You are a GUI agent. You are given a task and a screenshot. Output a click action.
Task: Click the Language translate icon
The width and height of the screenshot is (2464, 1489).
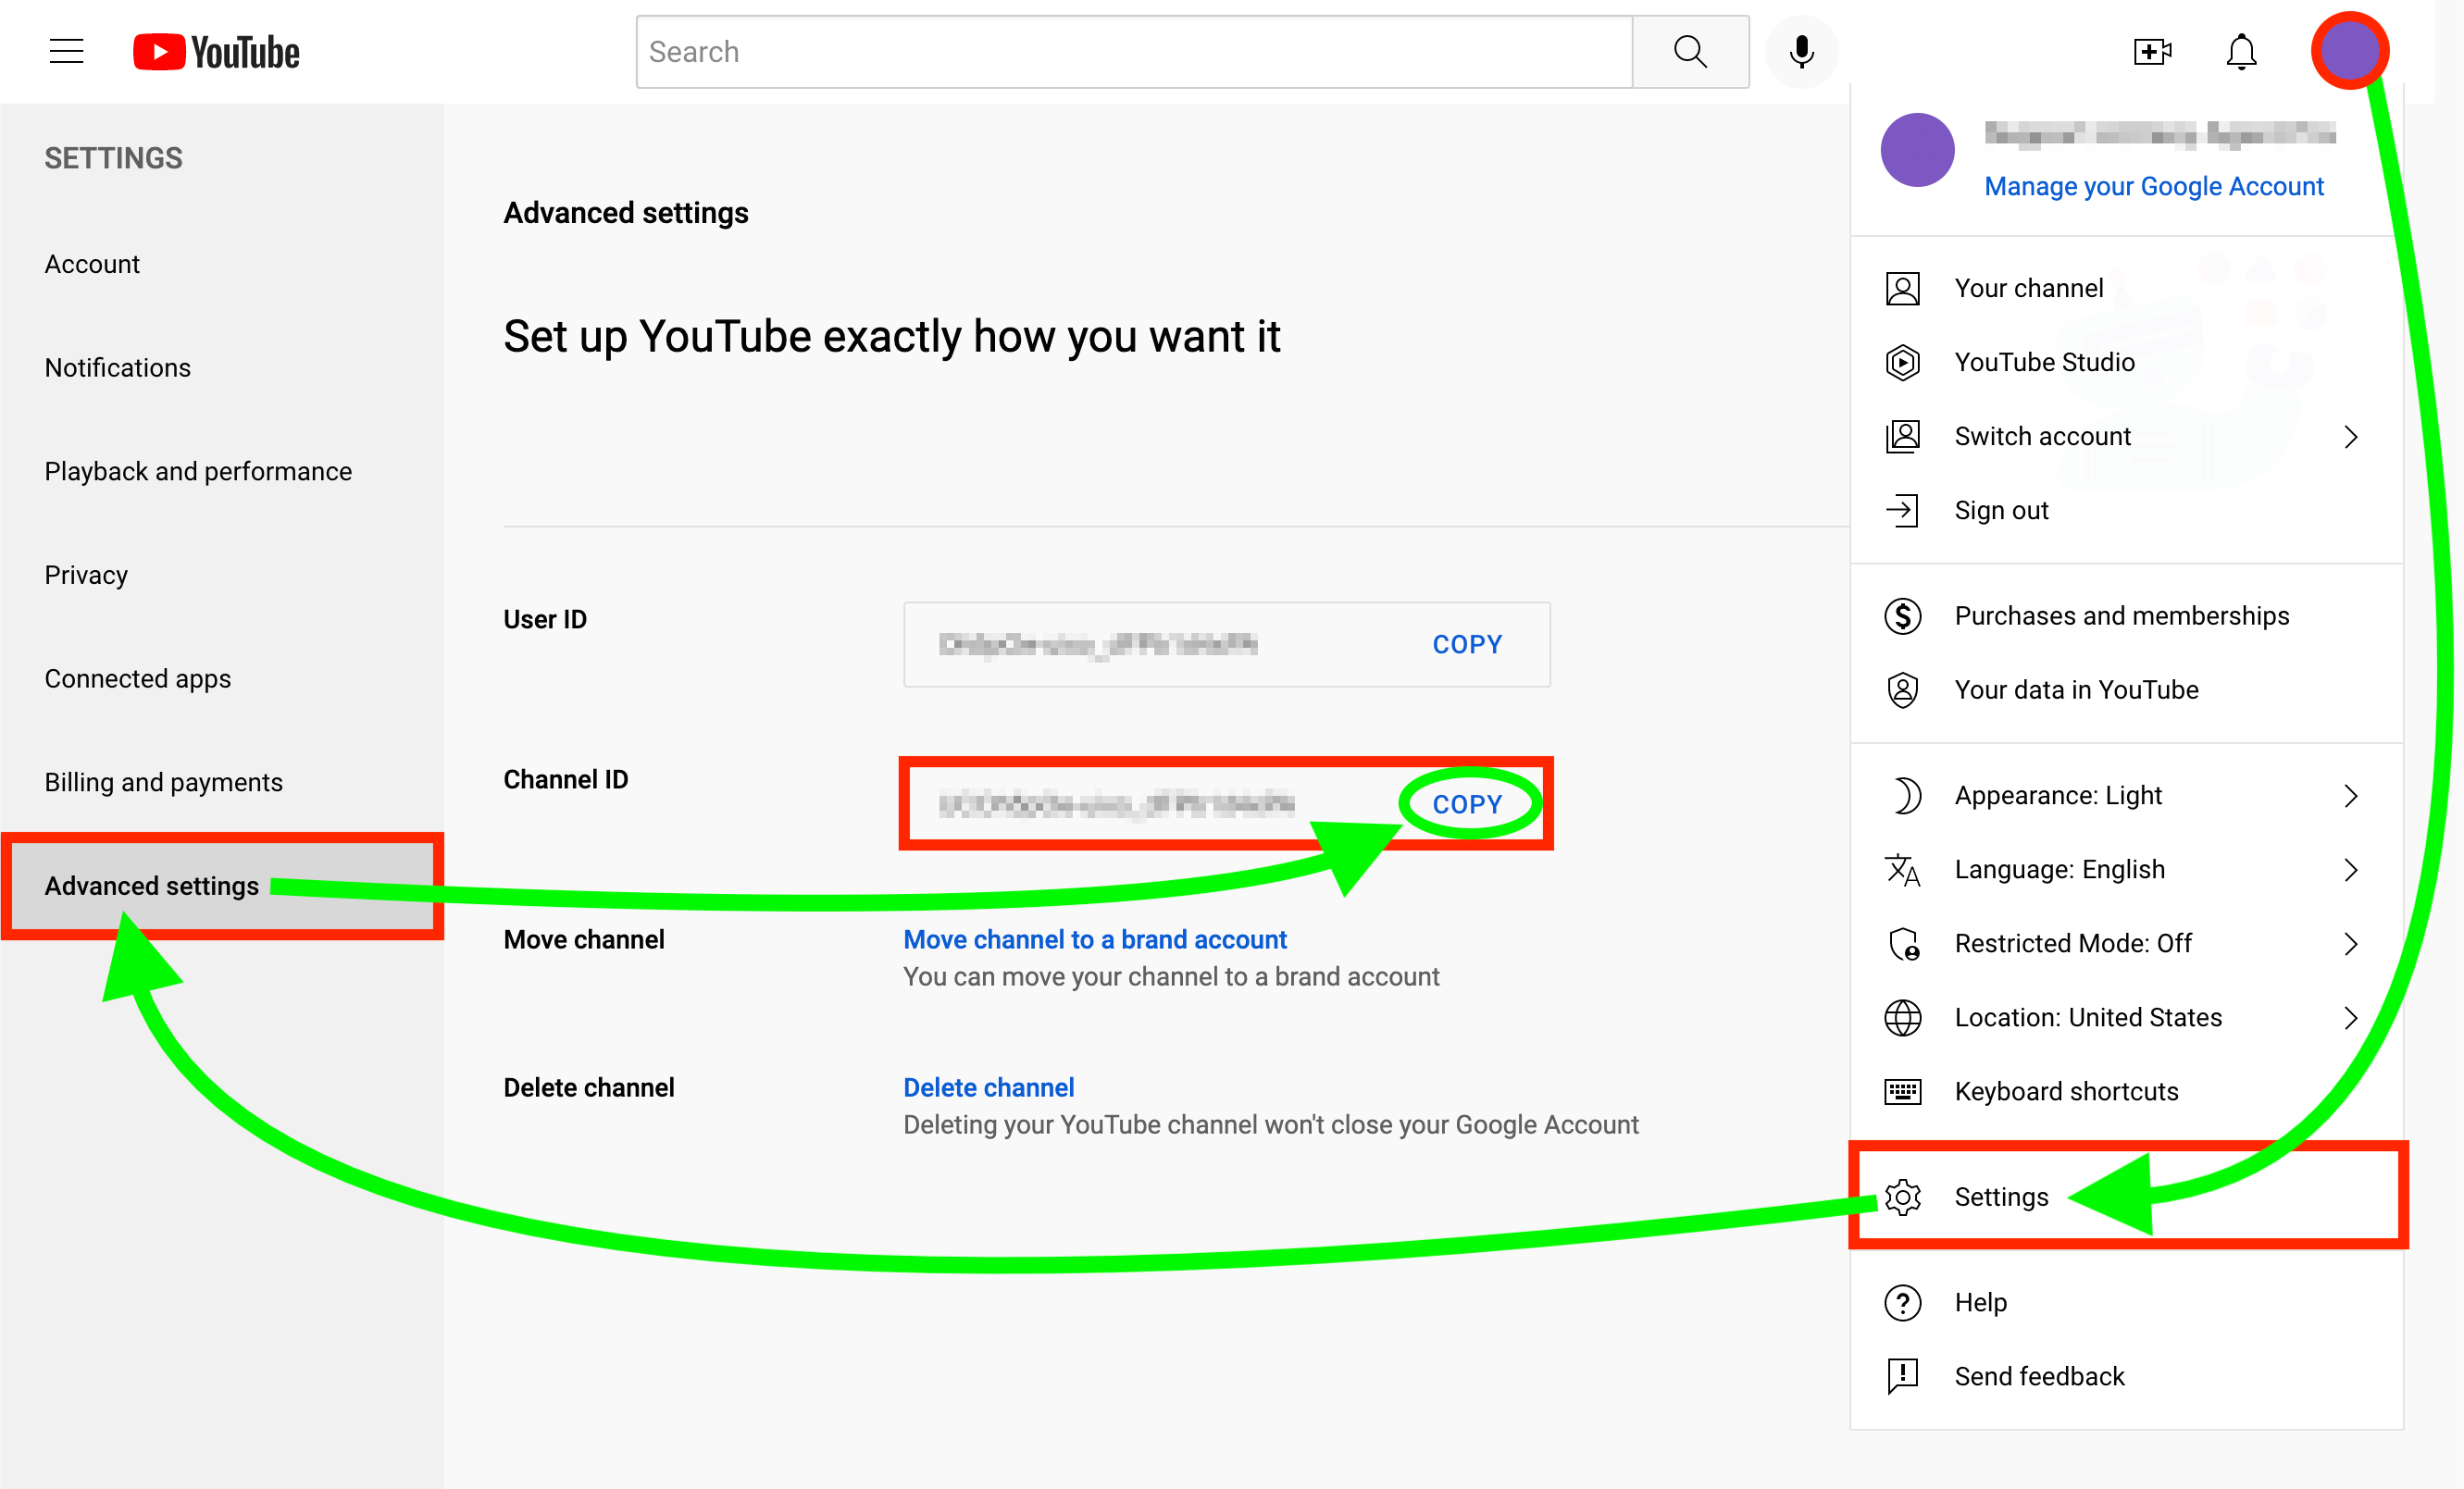point(1902,870)
